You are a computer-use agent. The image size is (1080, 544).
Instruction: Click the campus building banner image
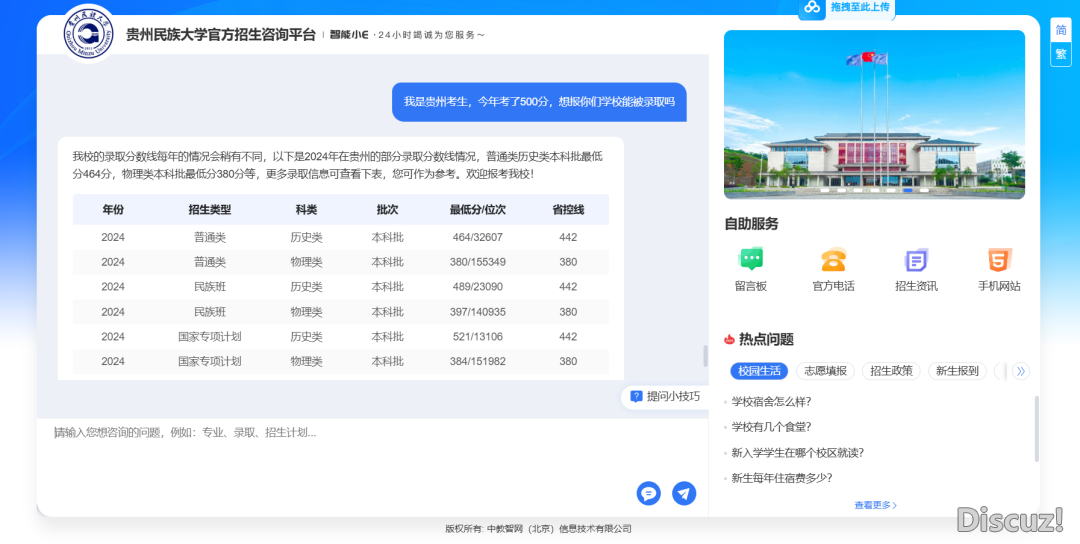pyautogui.click(x=874, y=114)
